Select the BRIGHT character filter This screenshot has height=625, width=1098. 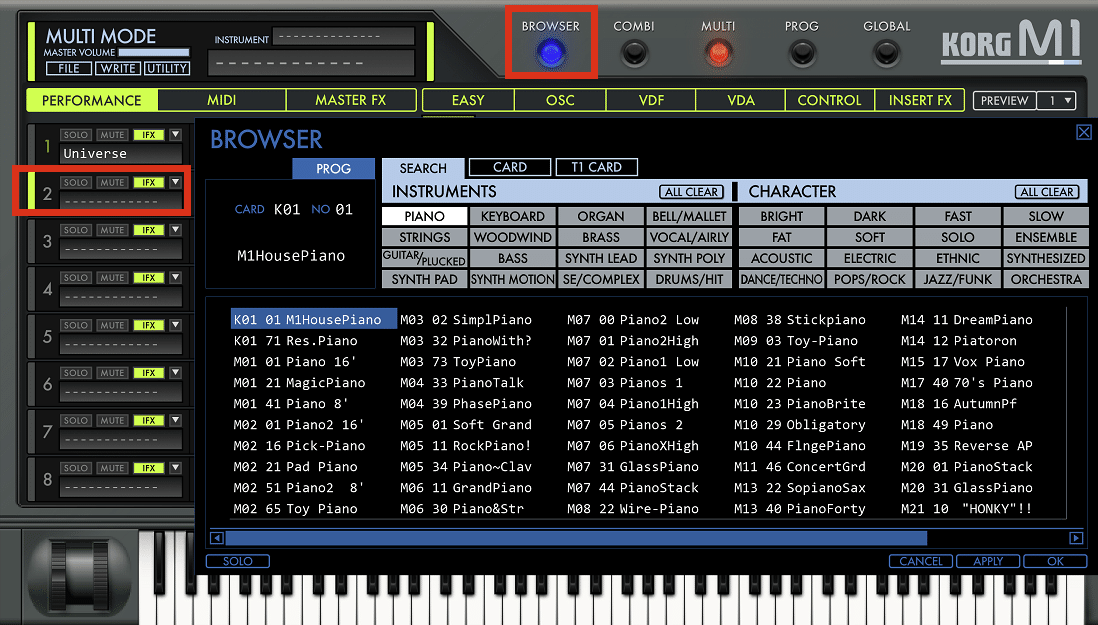coord(781,216)
